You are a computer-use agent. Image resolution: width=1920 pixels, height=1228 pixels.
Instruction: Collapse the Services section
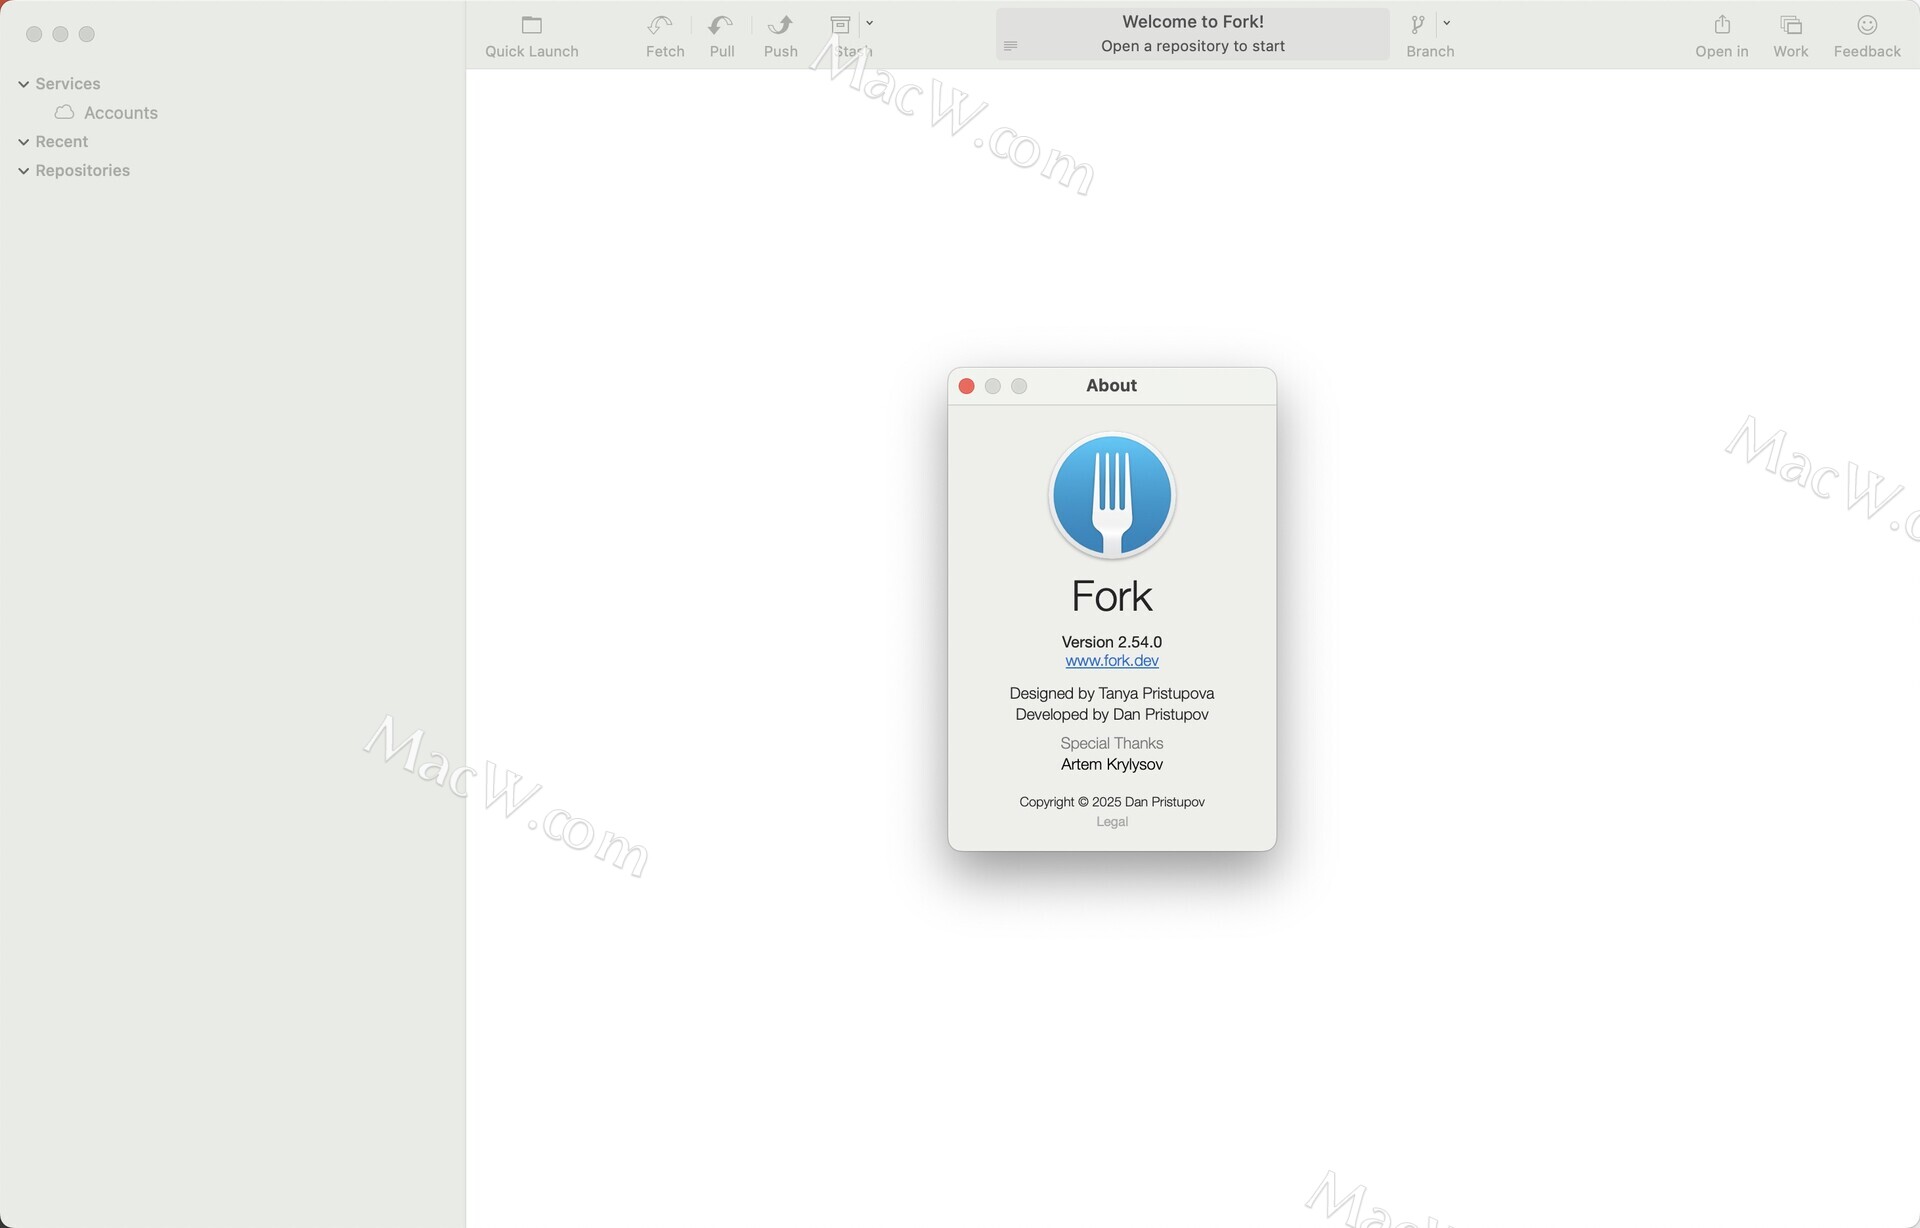(24, 84)
